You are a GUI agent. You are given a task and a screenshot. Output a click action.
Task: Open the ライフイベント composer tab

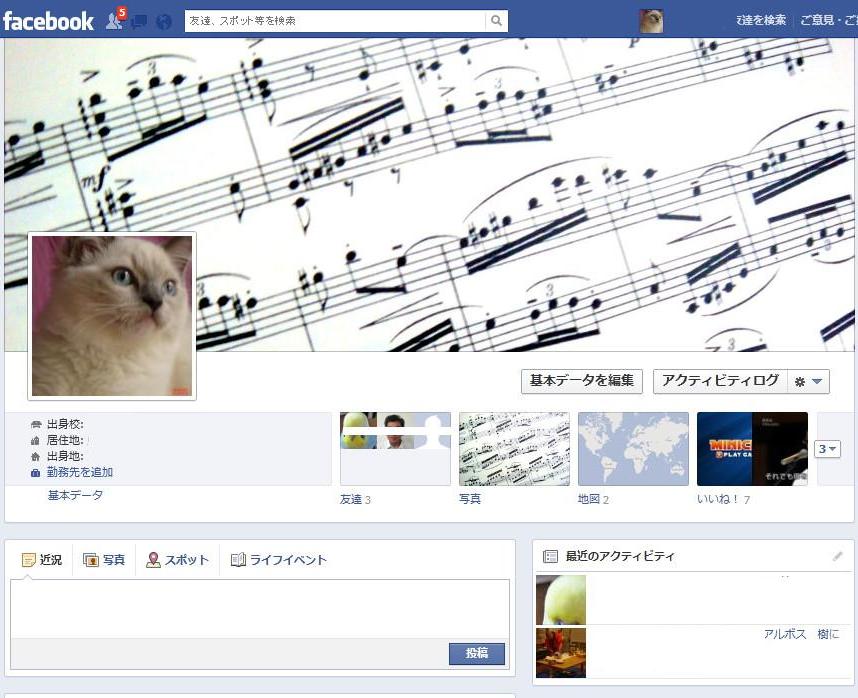[279, 560]
